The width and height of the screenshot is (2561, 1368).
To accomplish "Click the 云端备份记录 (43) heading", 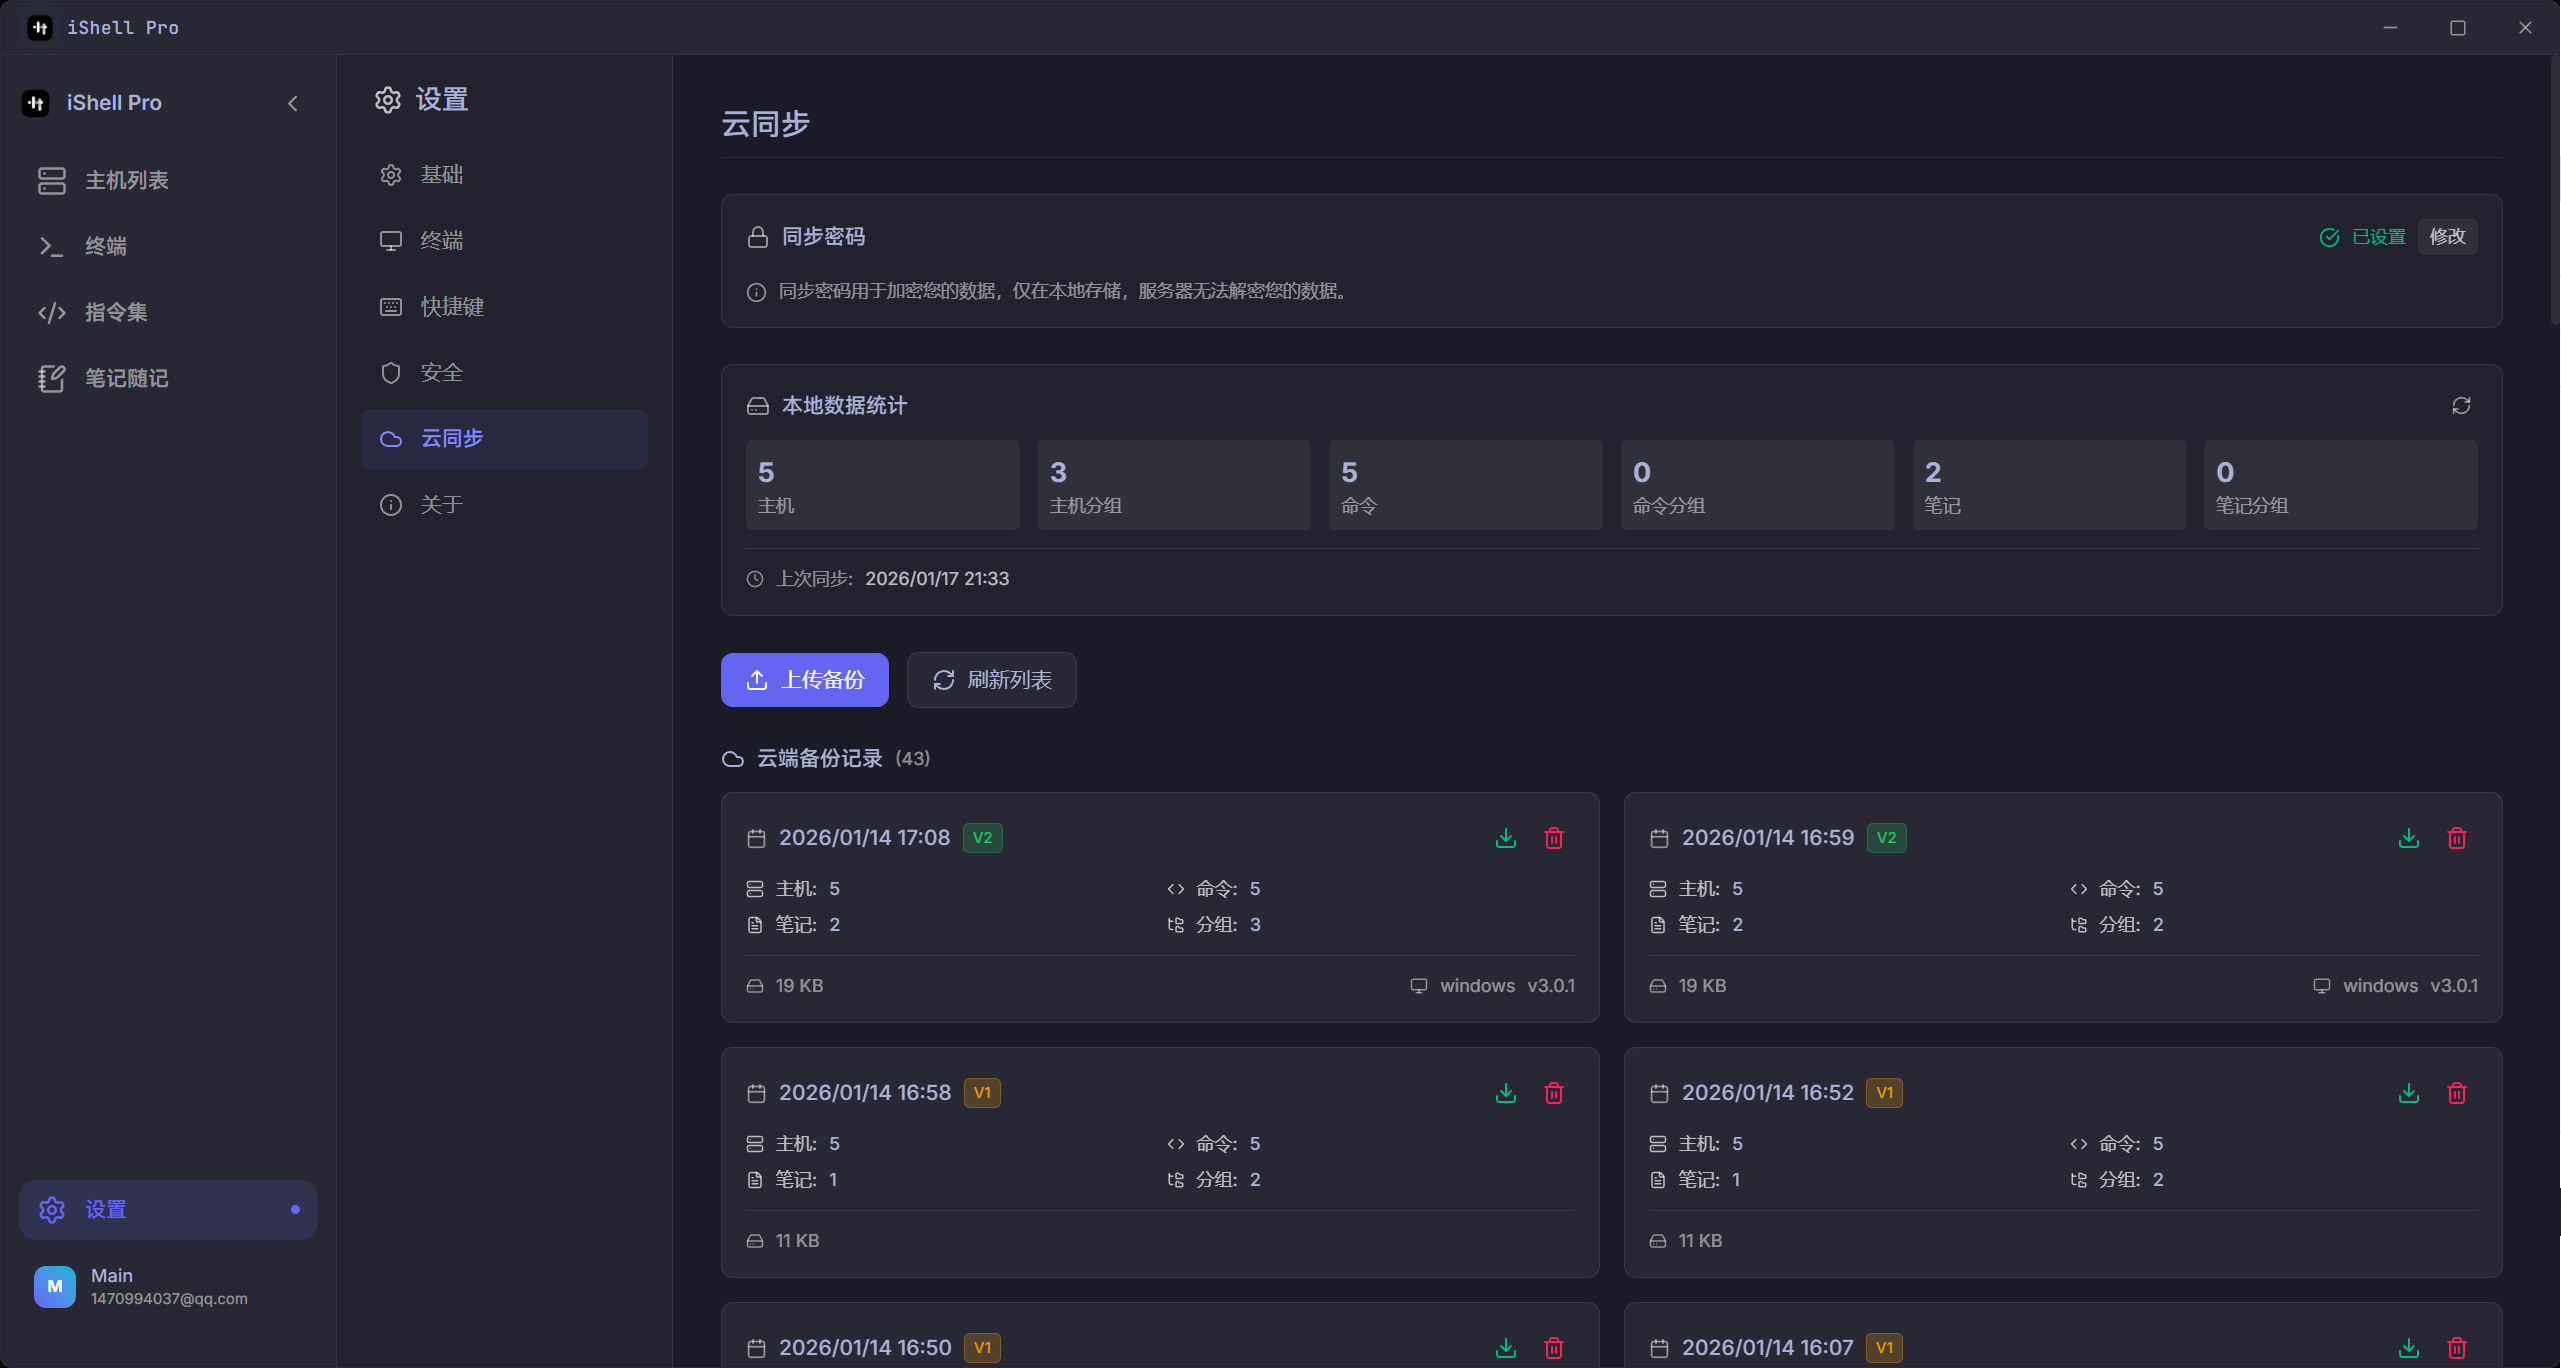I will click(x=826, y=759).
